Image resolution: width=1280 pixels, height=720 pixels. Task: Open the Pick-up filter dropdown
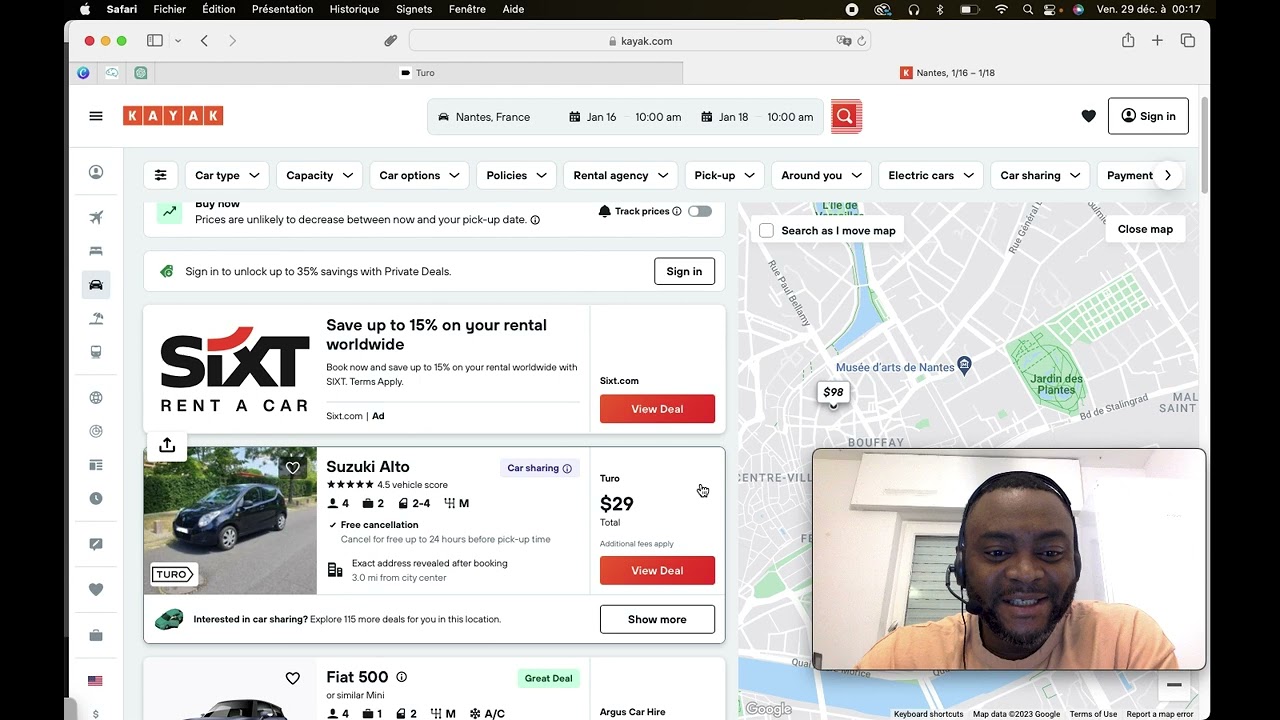725,175
